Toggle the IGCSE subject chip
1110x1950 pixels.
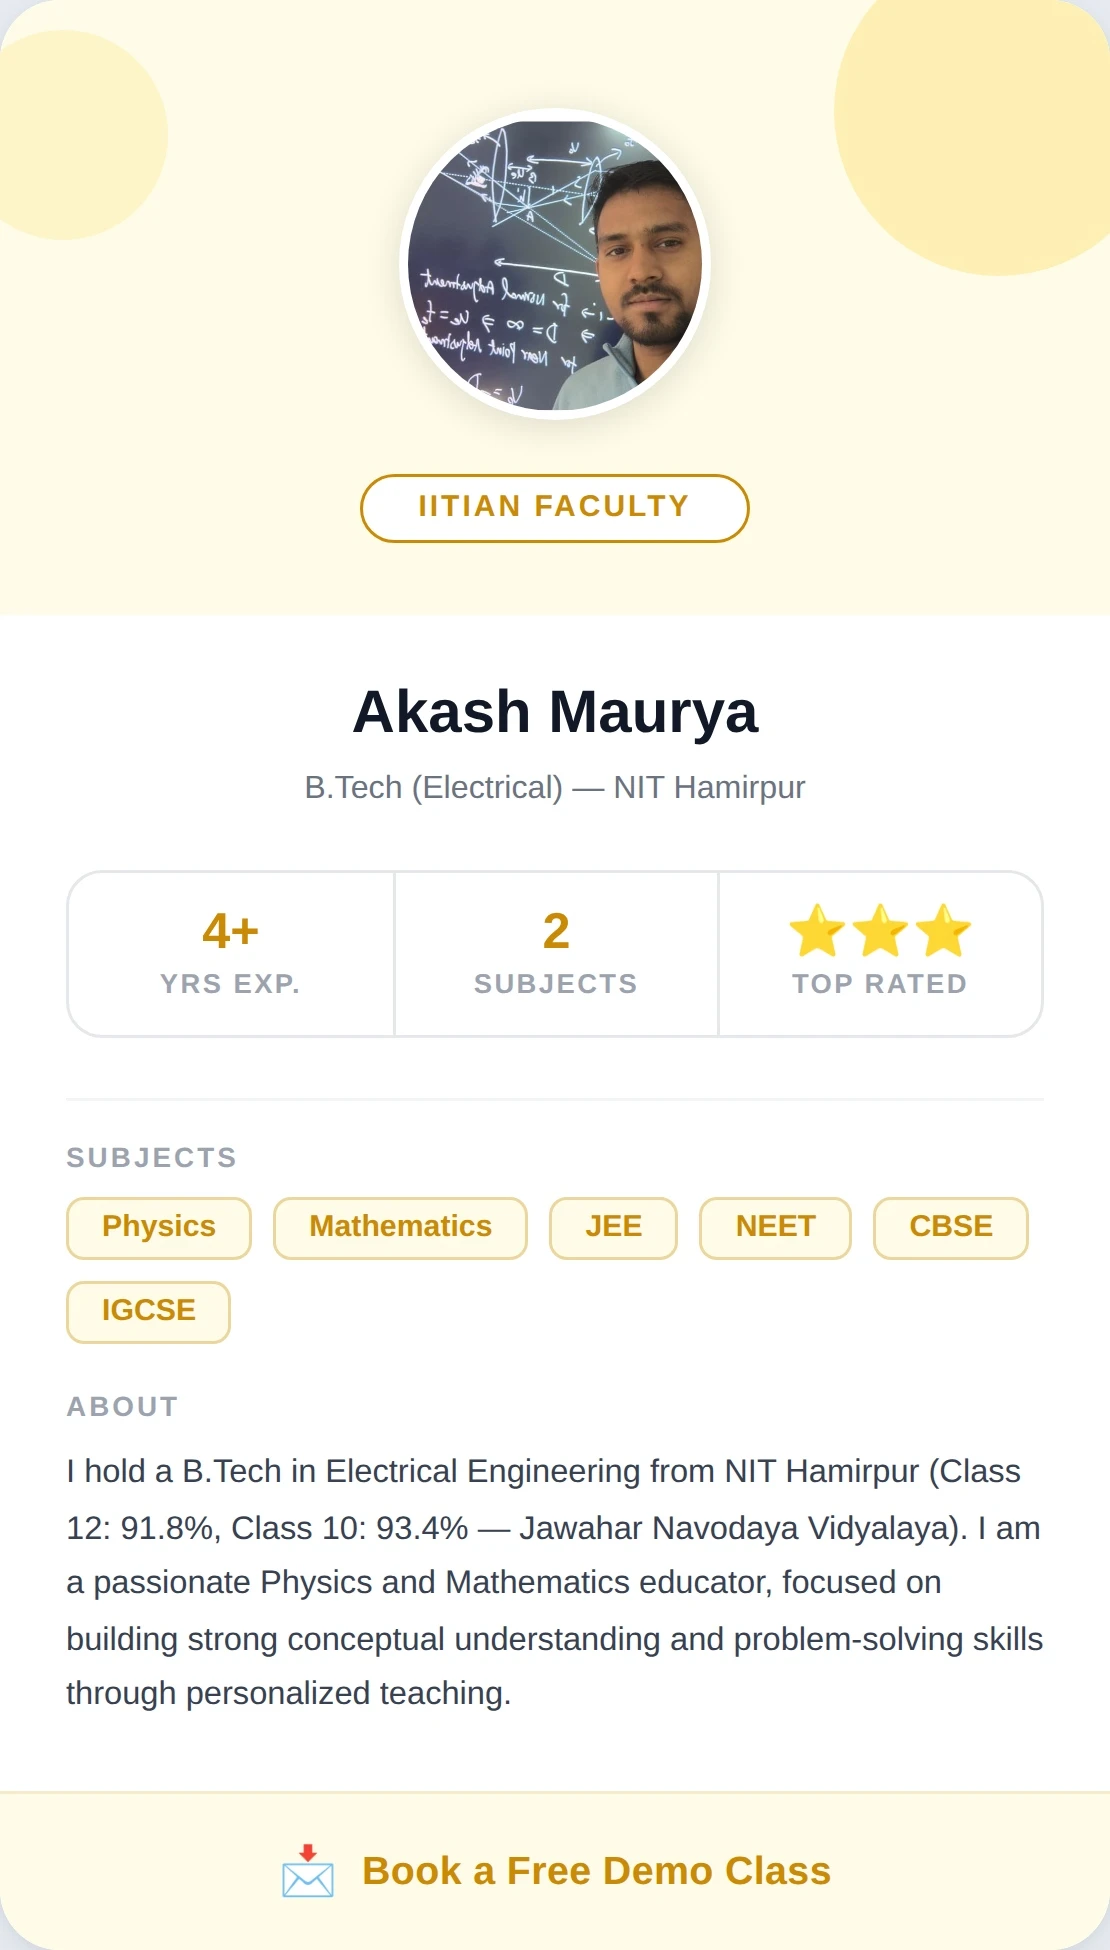[148, 1311]
